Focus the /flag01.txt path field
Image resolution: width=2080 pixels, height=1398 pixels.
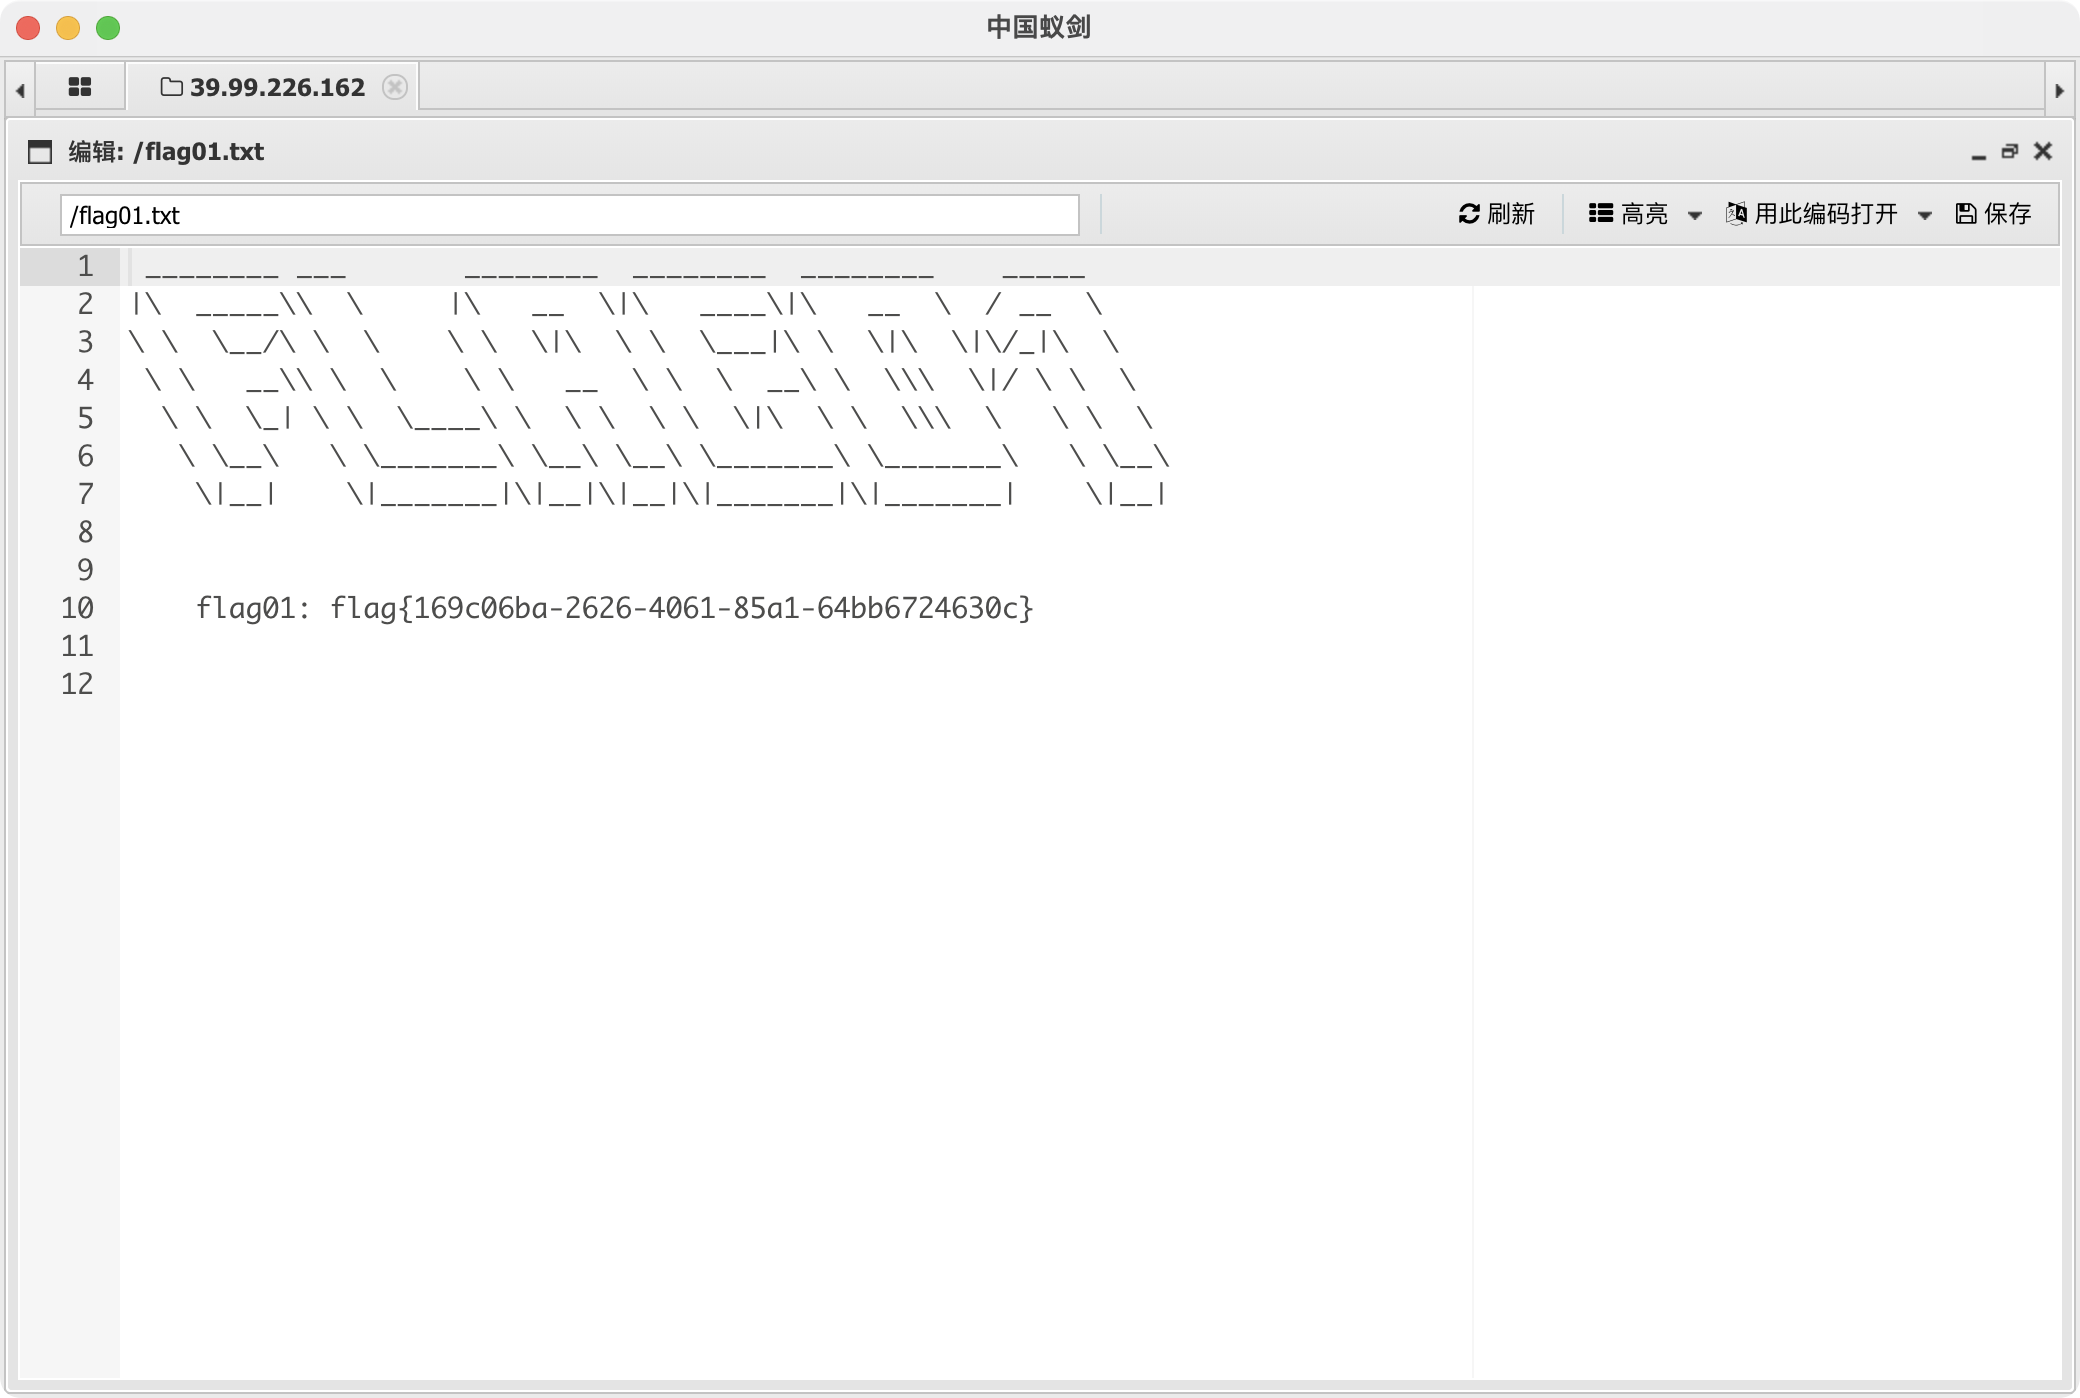tap(569, 215)
